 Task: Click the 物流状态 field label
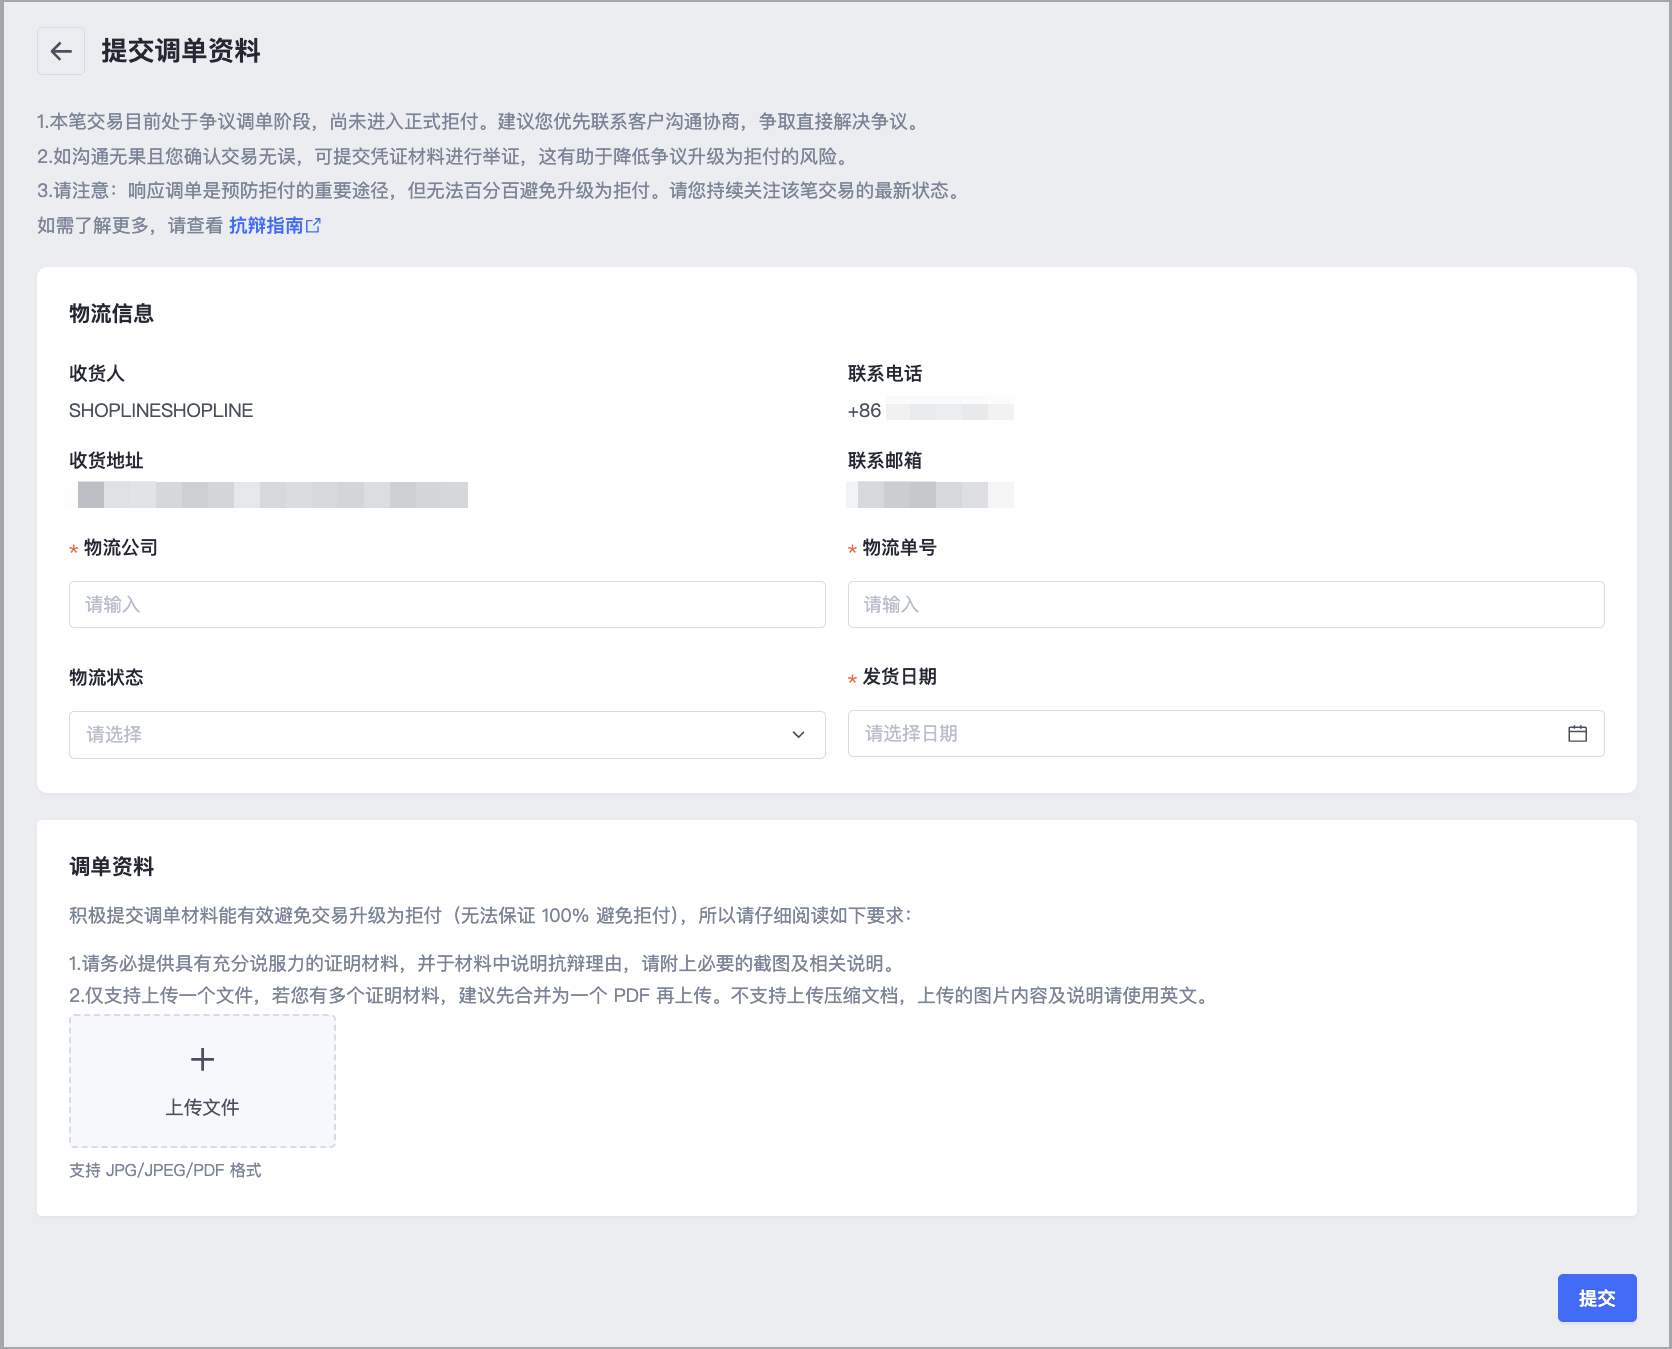[106, 678]
